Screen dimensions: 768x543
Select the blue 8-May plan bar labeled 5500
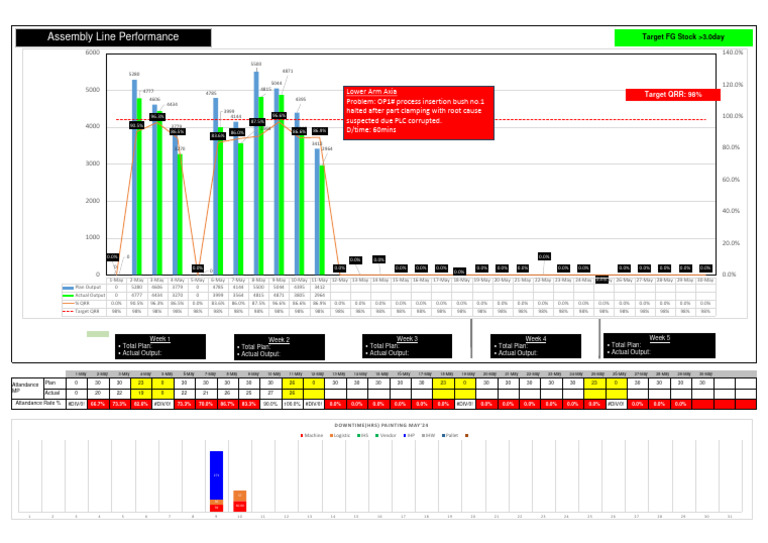tap(256, 173)
